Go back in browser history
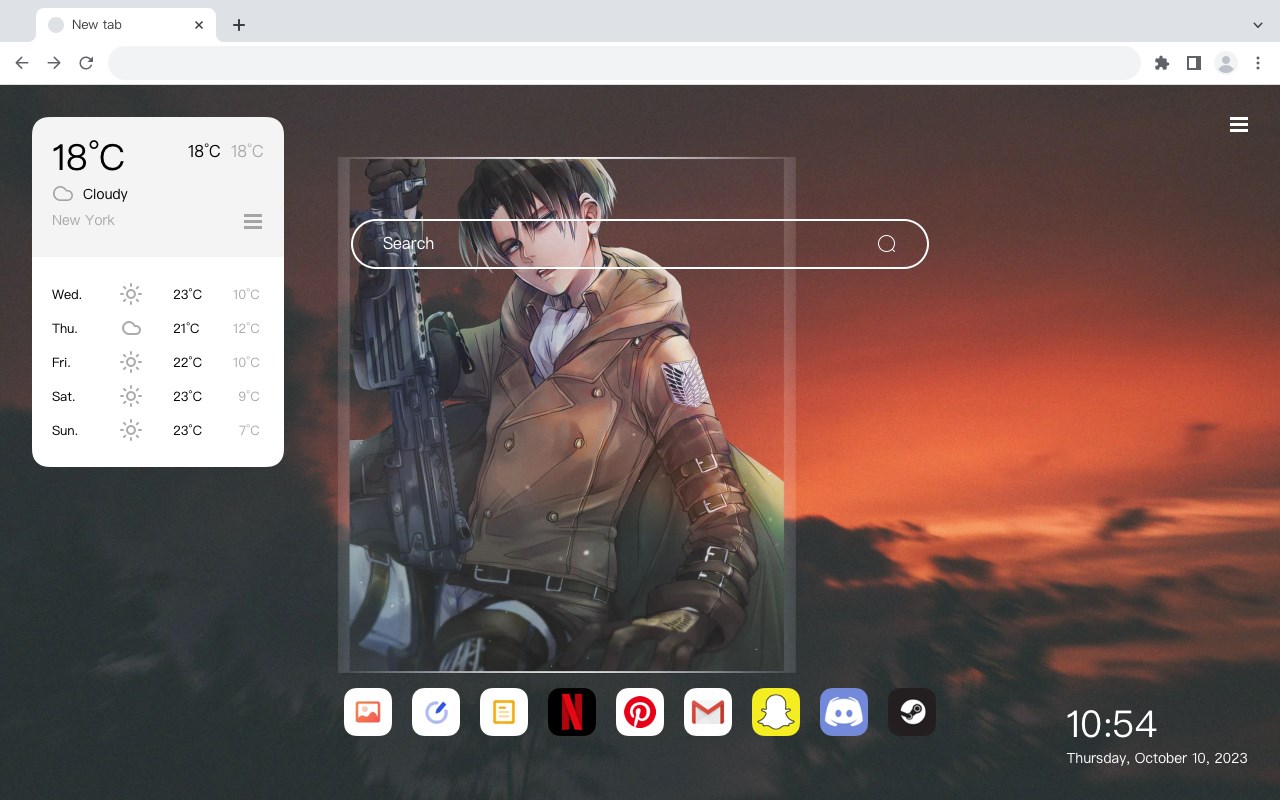 (22, 63)
